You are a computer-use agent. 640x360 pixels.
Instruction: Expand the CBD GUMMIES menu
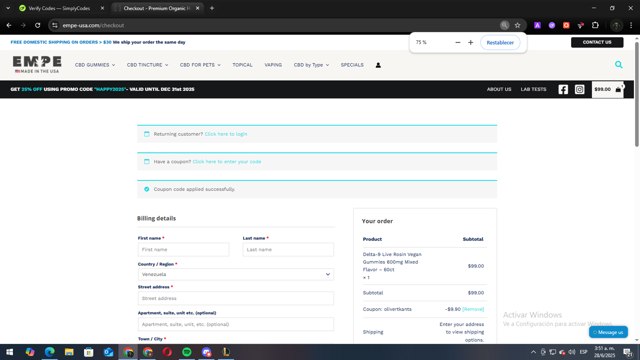coord(95,65)
